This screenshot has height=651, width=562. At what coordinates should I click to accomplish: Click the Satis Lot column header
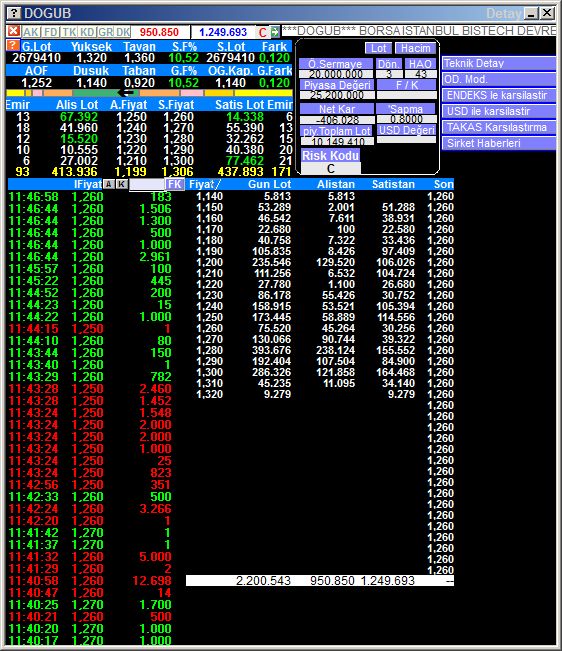coord(239,105)
